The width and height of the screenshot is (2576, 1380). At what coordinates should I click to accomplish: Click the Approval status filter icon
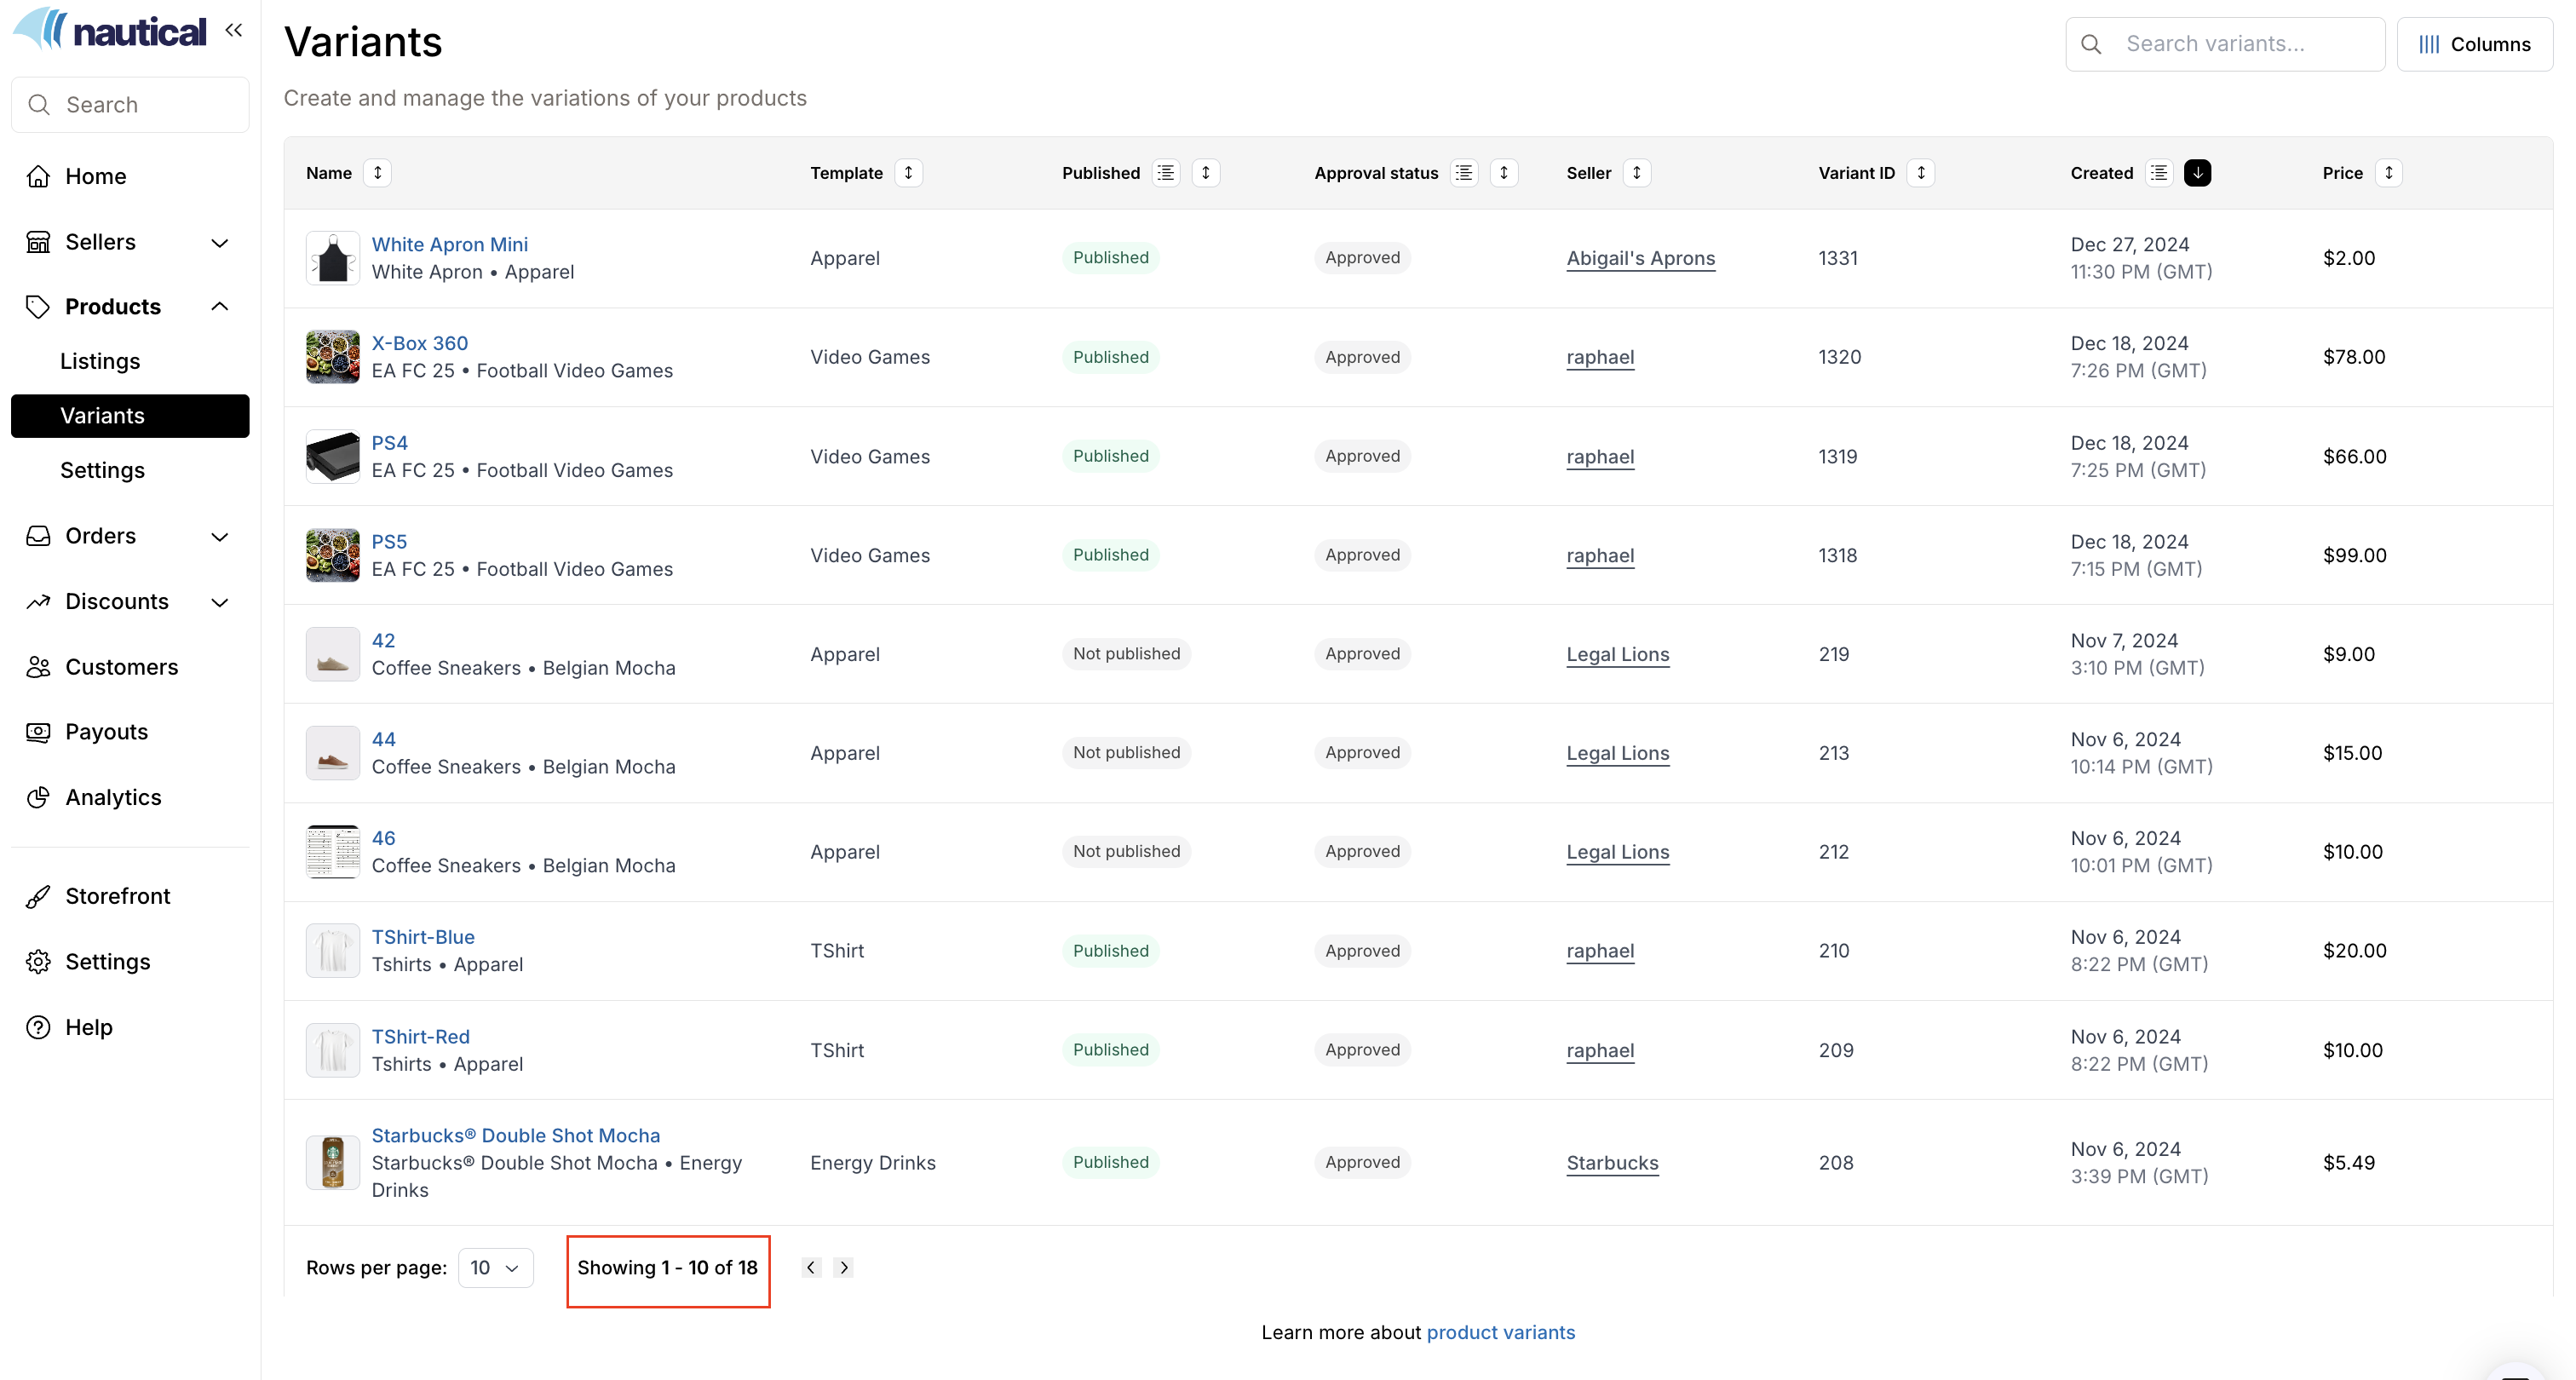(x=1464, y=172)
